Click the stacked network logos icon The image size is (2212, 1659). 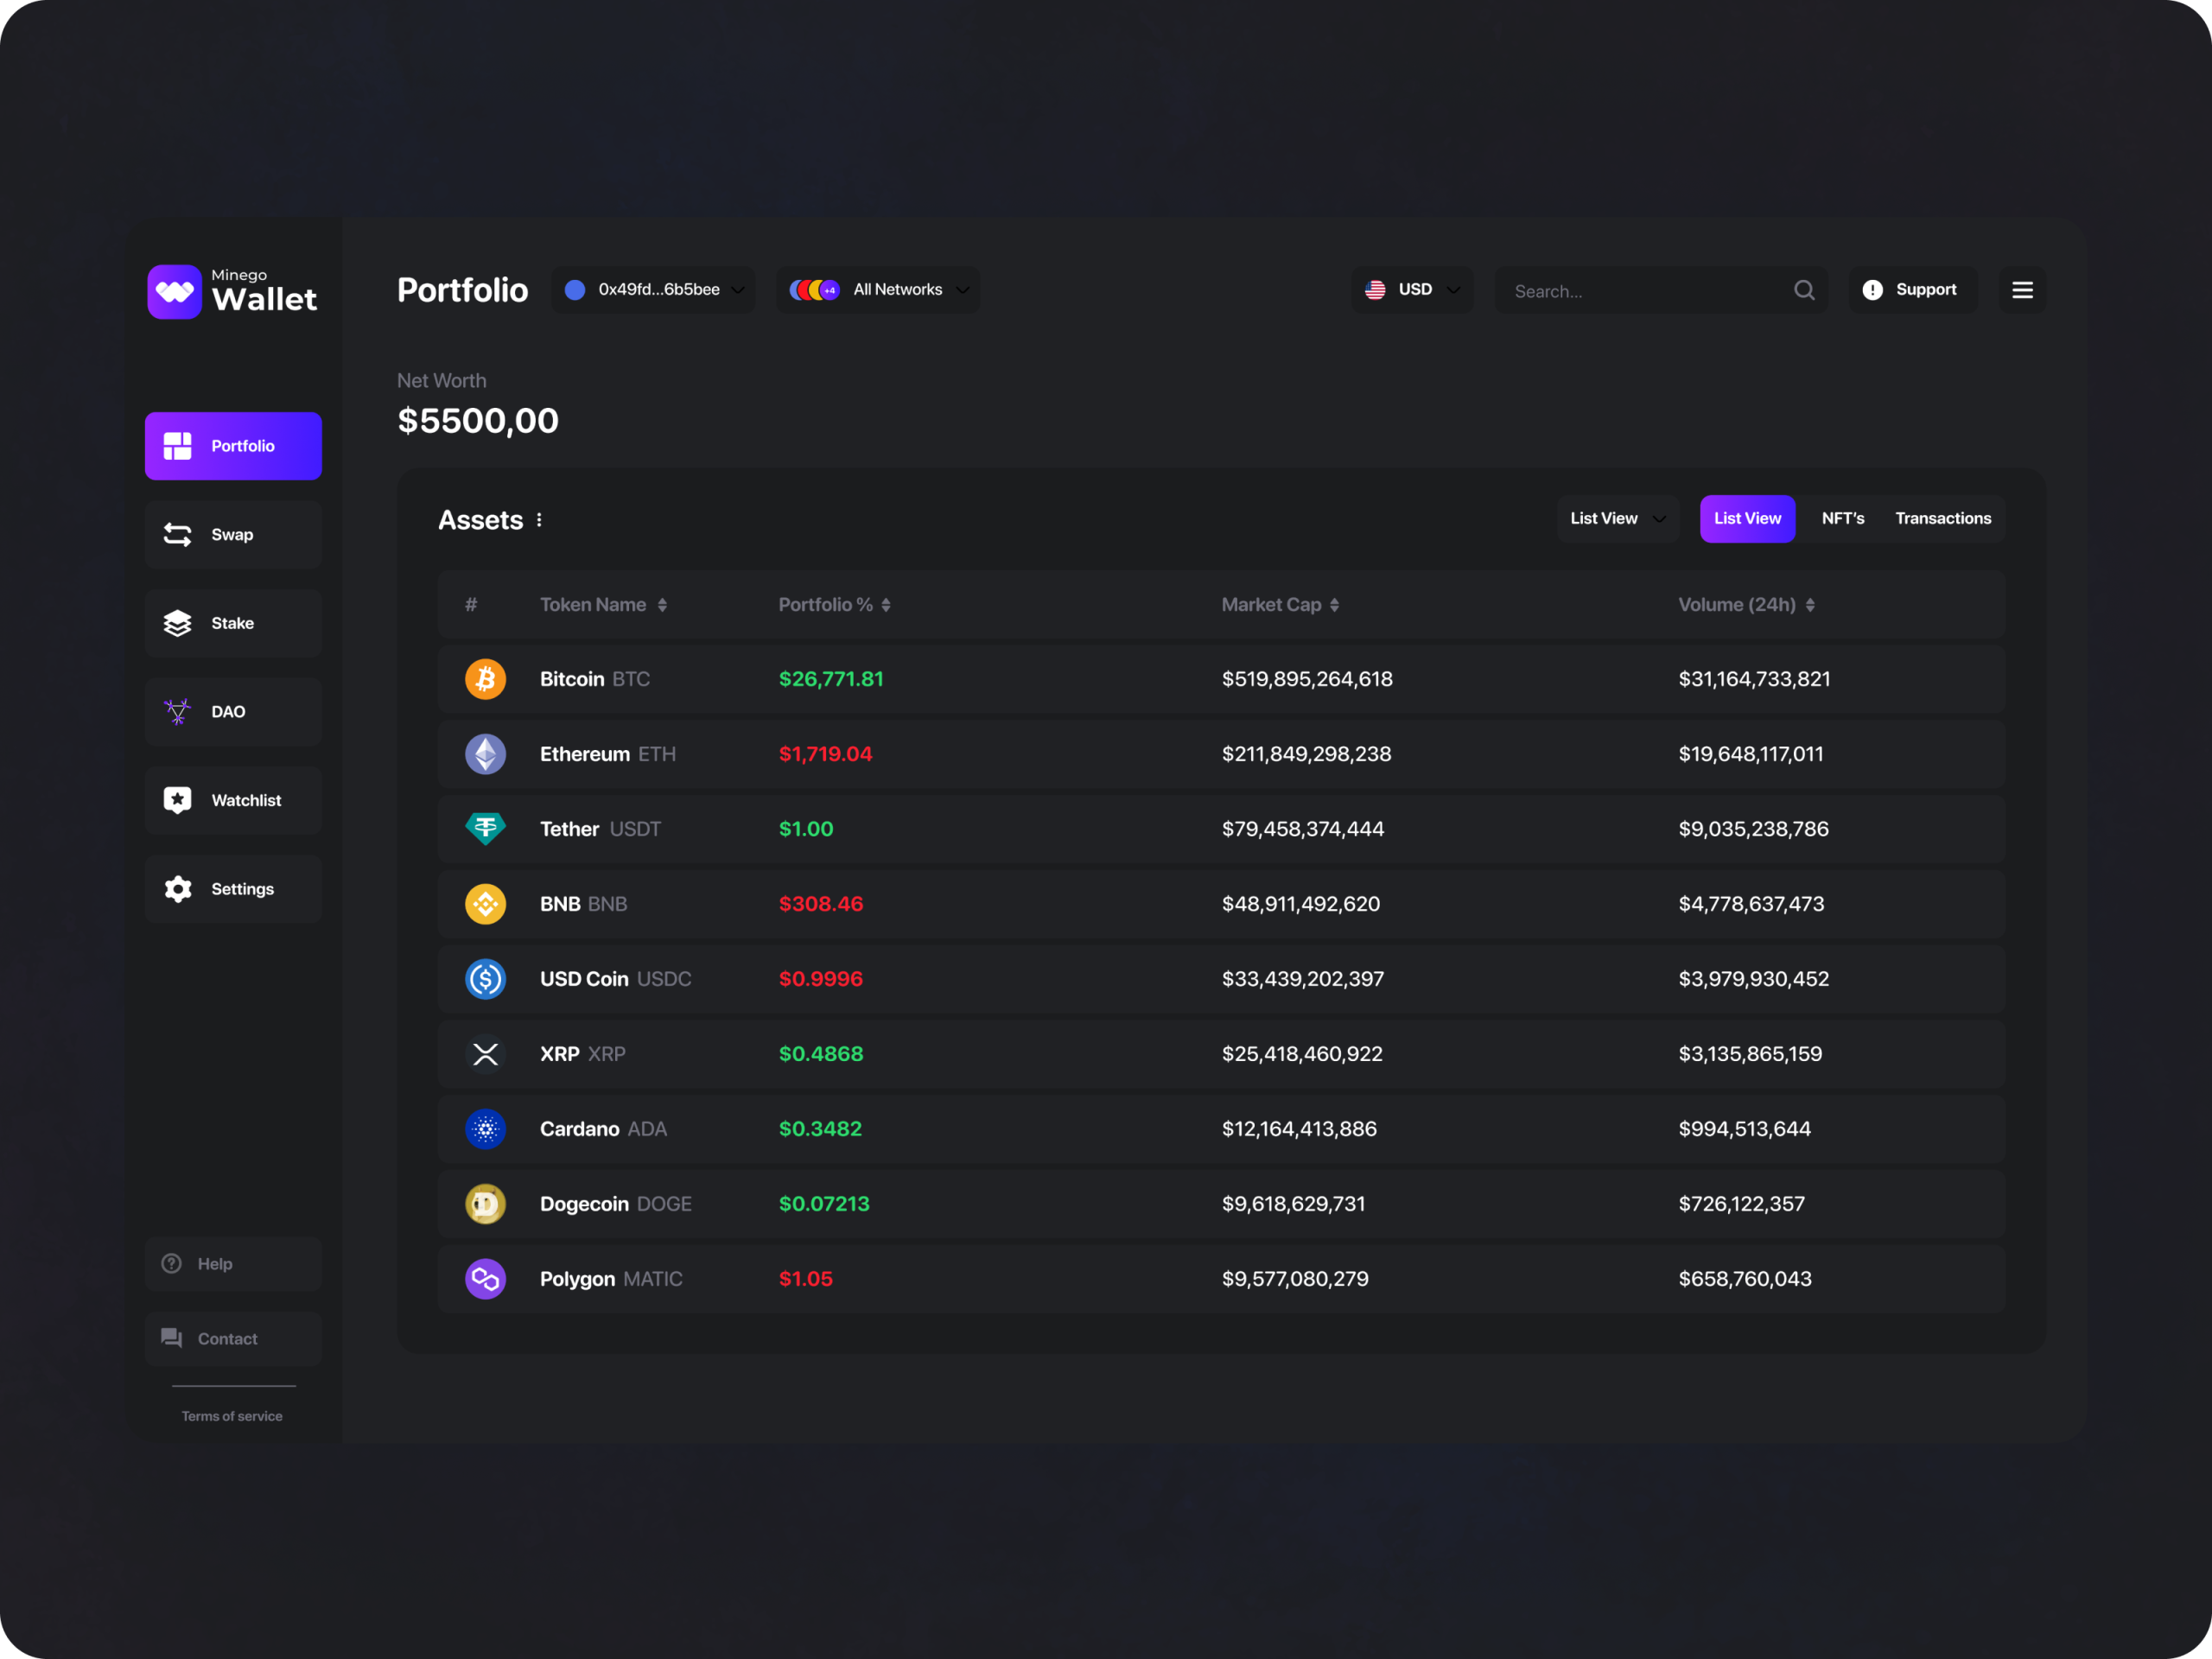pyautogui.click(x=814, y=290)
